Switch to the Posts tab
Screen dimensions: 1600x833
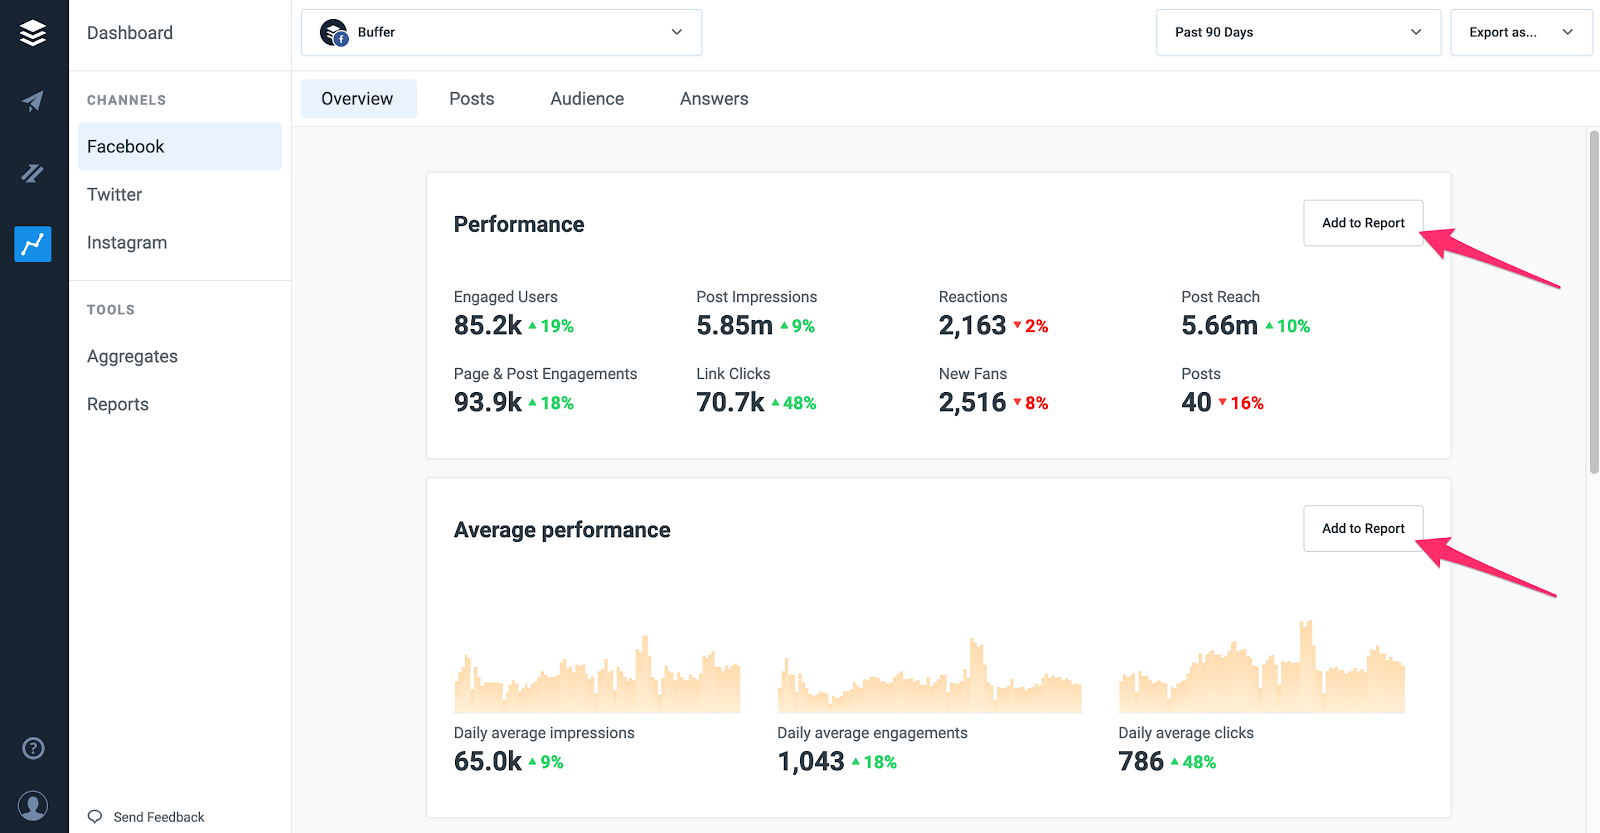(x=472, y=99)
